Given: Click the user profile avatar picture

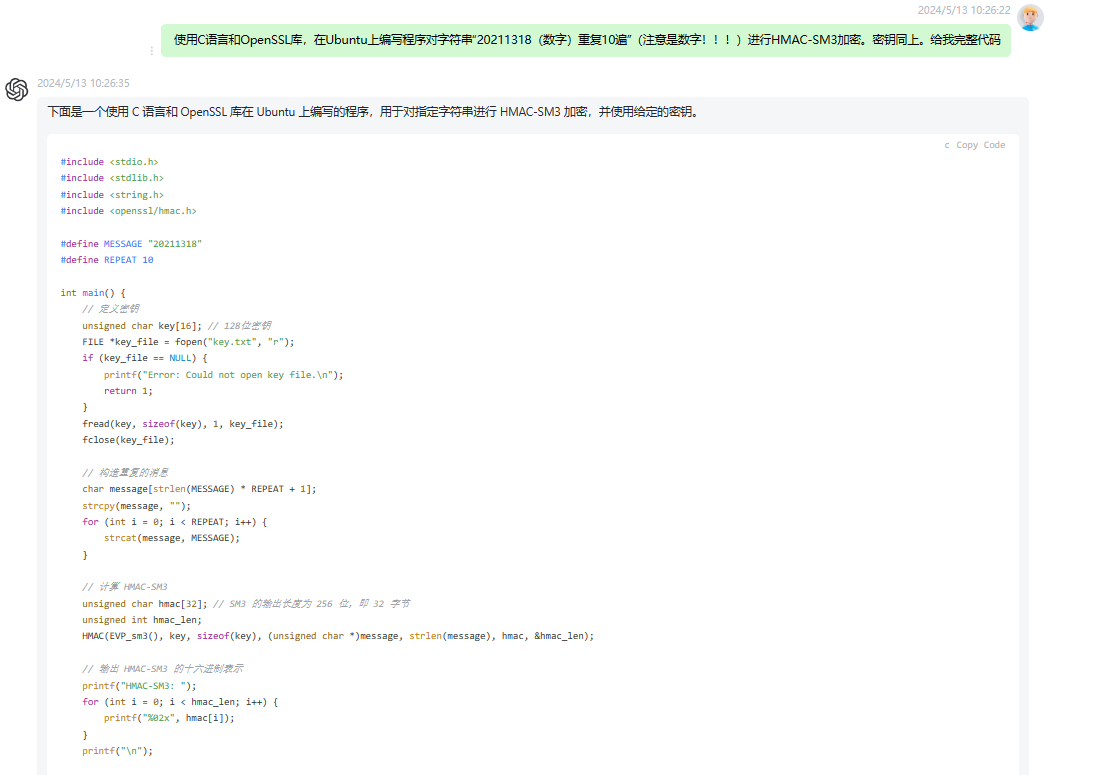Looking at the screenshot, I should click(x=1031, y=18).
